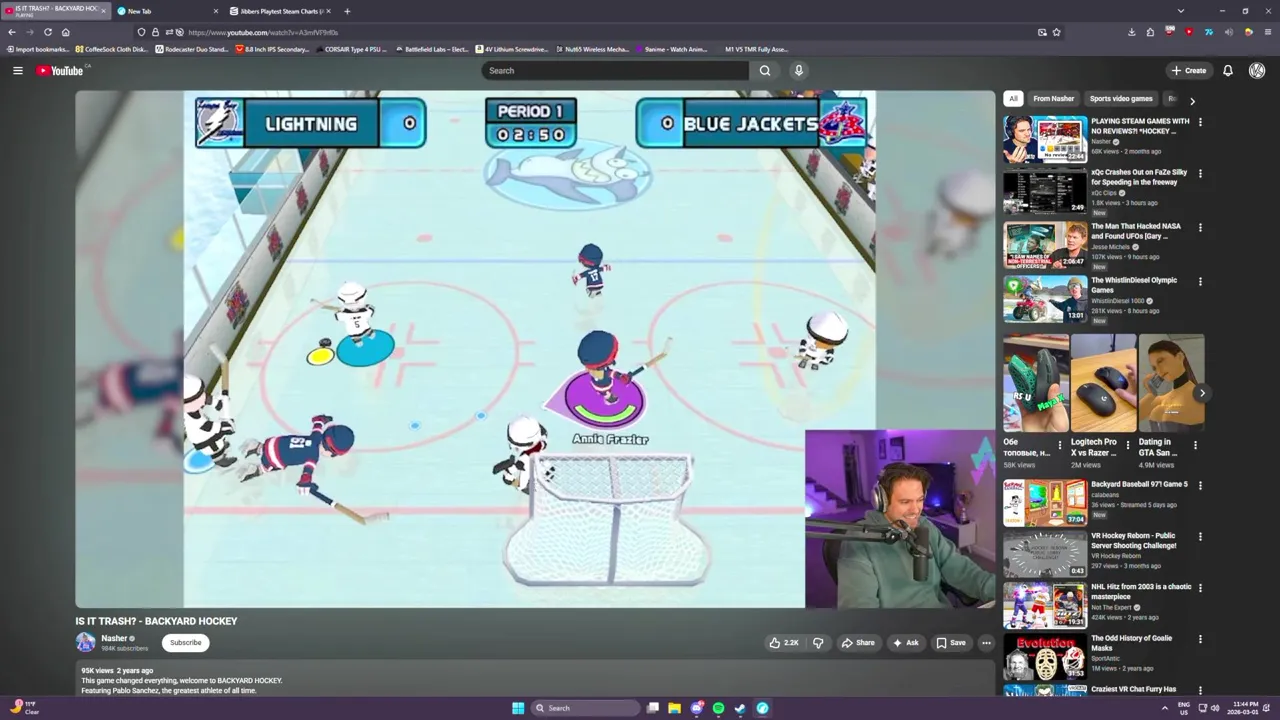
Task: Open a new browser tab with plus
Action: click(x=347, y=11)
